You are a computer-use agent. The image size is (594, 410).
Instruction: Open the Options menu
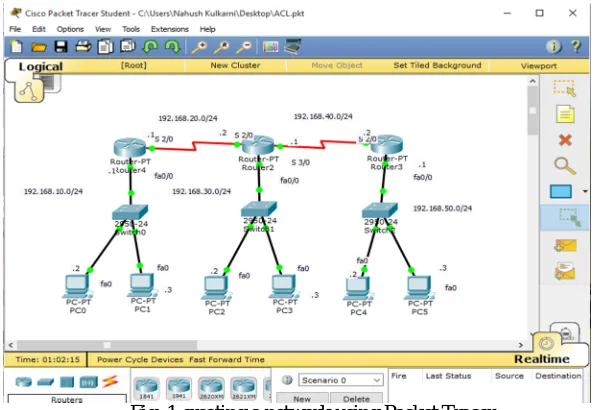(x=70, y=29)
